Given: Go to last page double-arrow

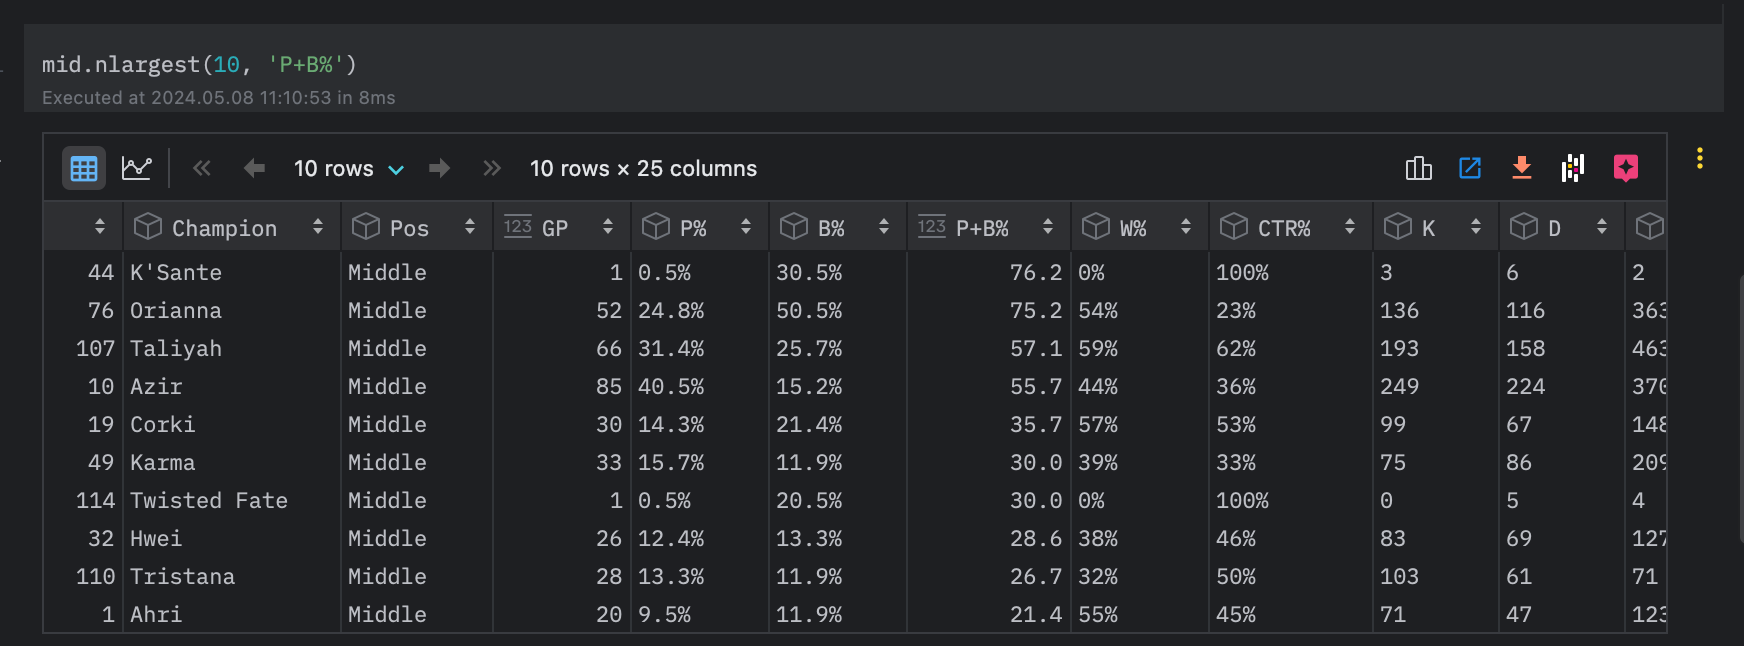Looking at the screenshot, I should click(491, 168).
